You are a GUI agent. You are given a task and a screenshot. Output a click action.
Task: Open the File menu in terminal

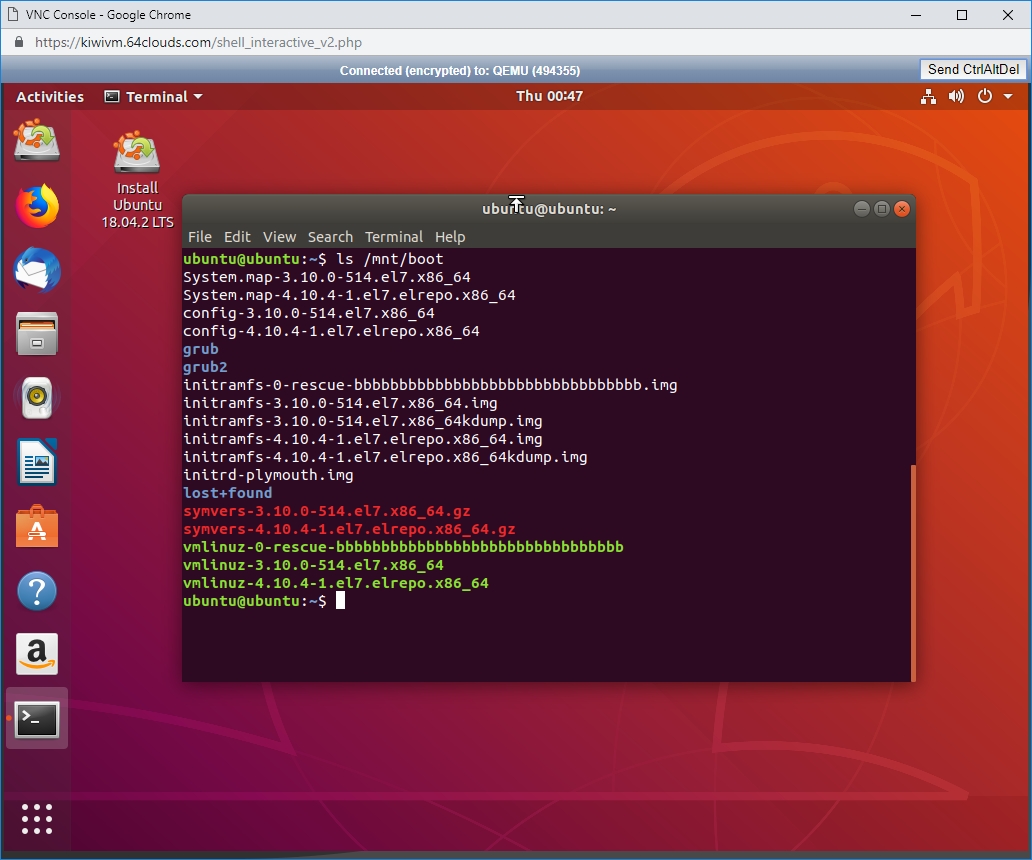[x=200, y=237]
